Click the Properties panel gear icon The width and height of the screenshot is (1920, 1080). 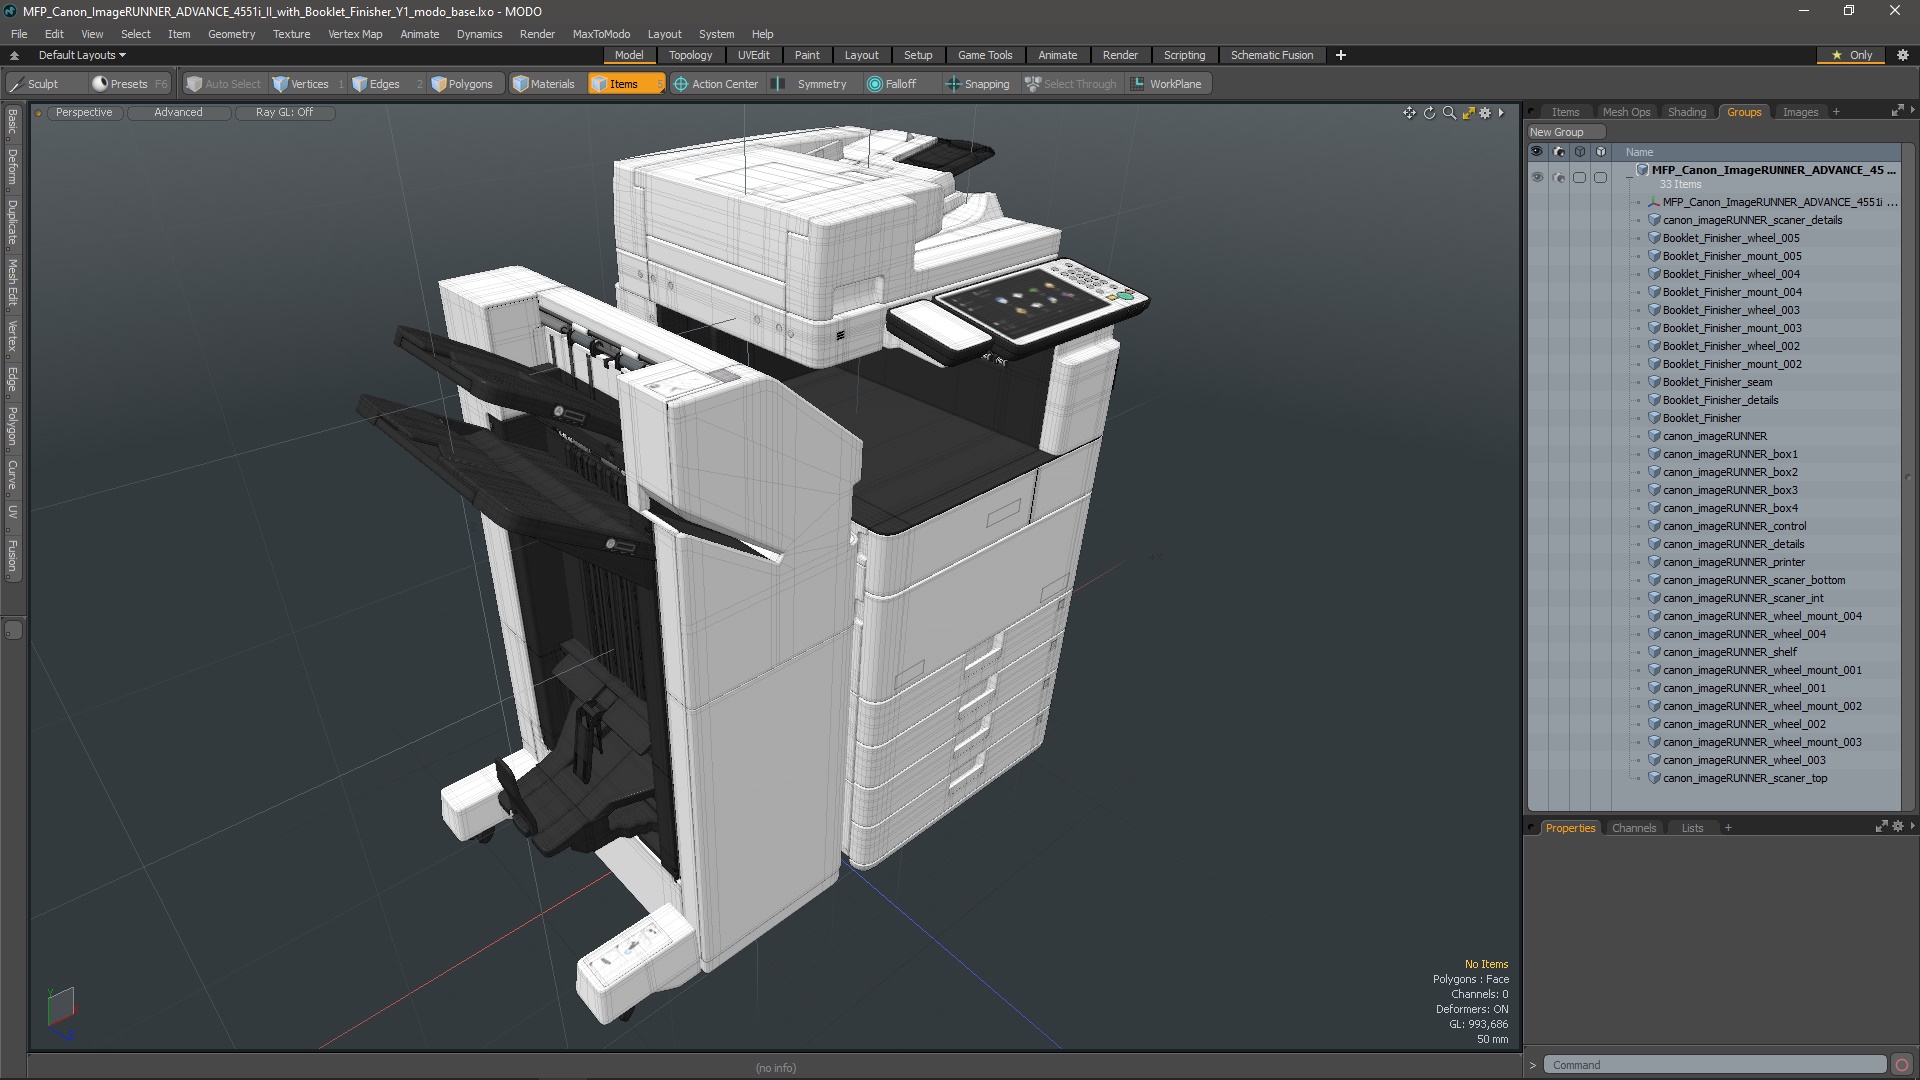pyautogui.click(x=1898, y=827)
